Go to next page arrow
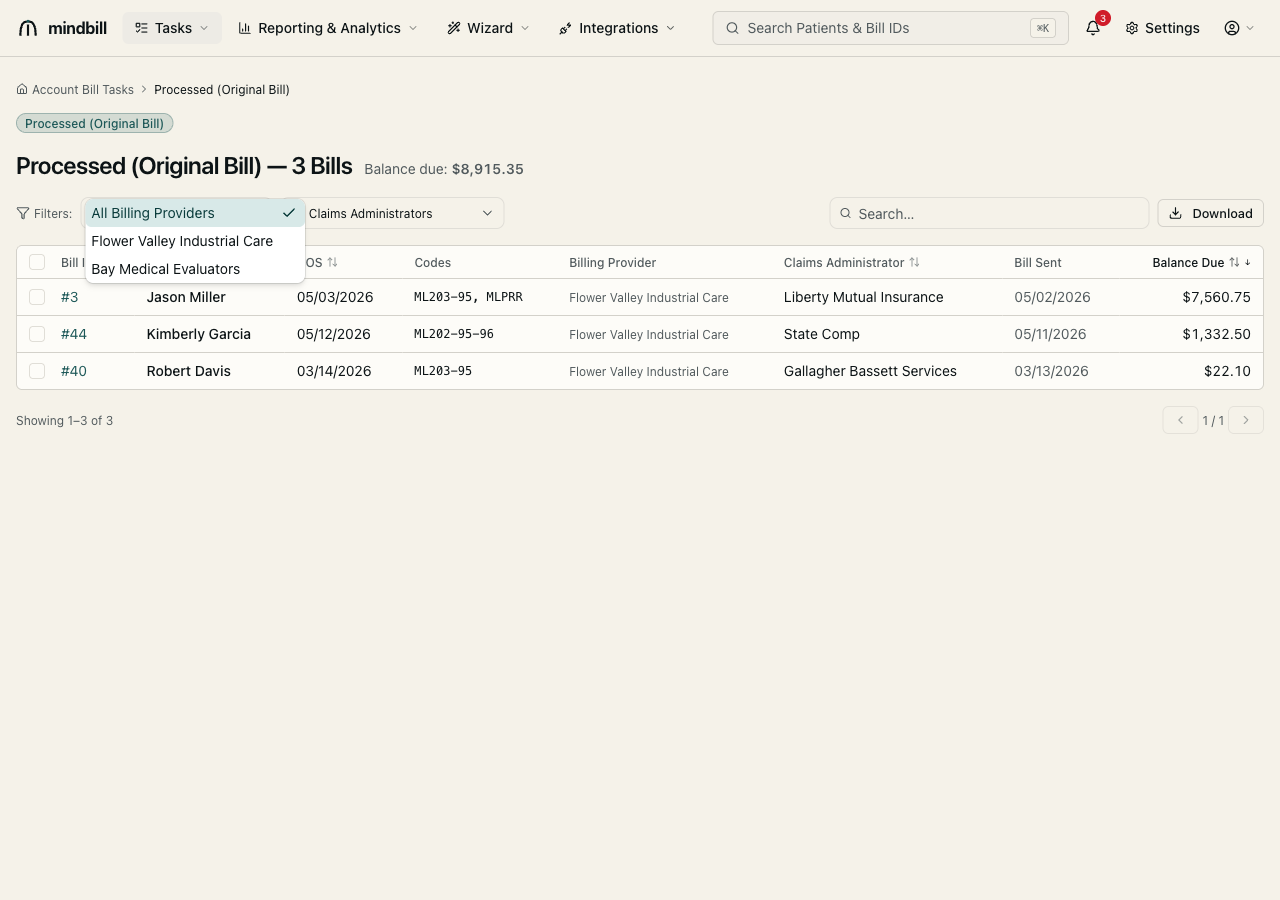 click(x=1246, y=420)
